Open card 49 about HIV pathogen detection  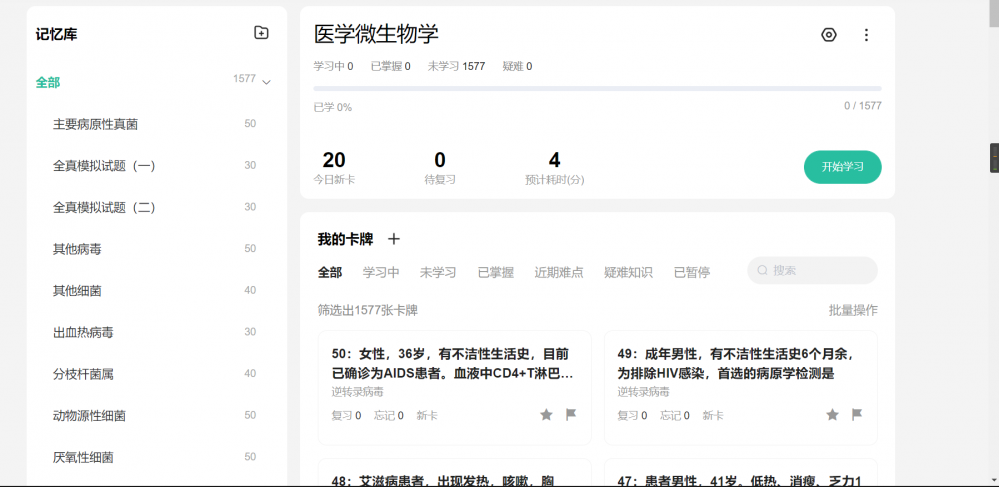740,388
